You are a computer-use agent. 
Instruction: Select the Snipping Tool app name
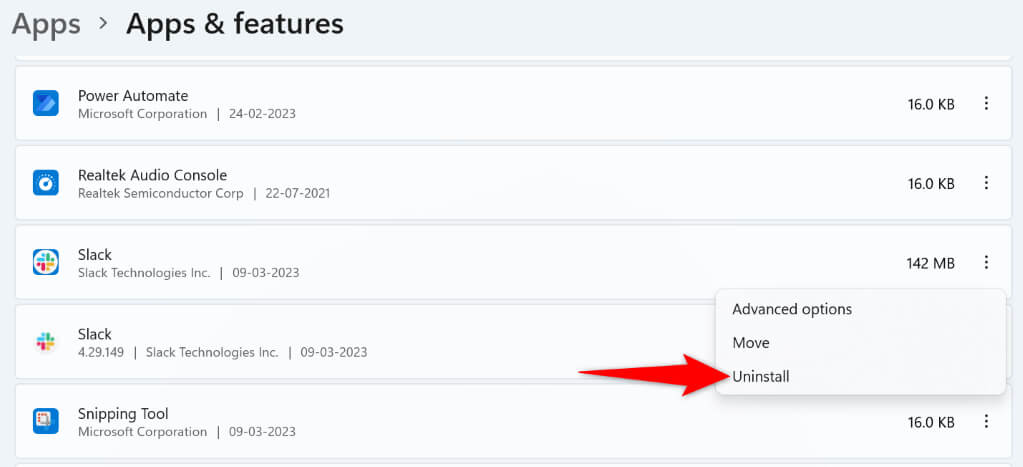click(123, 414)
